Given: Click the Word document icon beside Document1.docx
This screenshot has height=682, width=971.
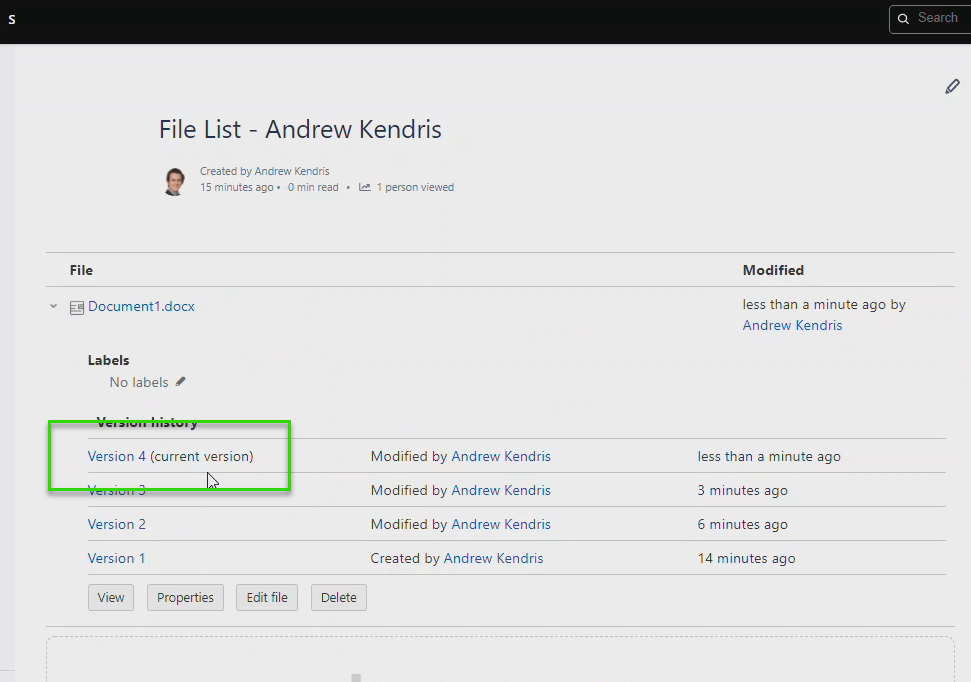Looking at the screenshot, I should pyautogui.click(x=77, y=306).
